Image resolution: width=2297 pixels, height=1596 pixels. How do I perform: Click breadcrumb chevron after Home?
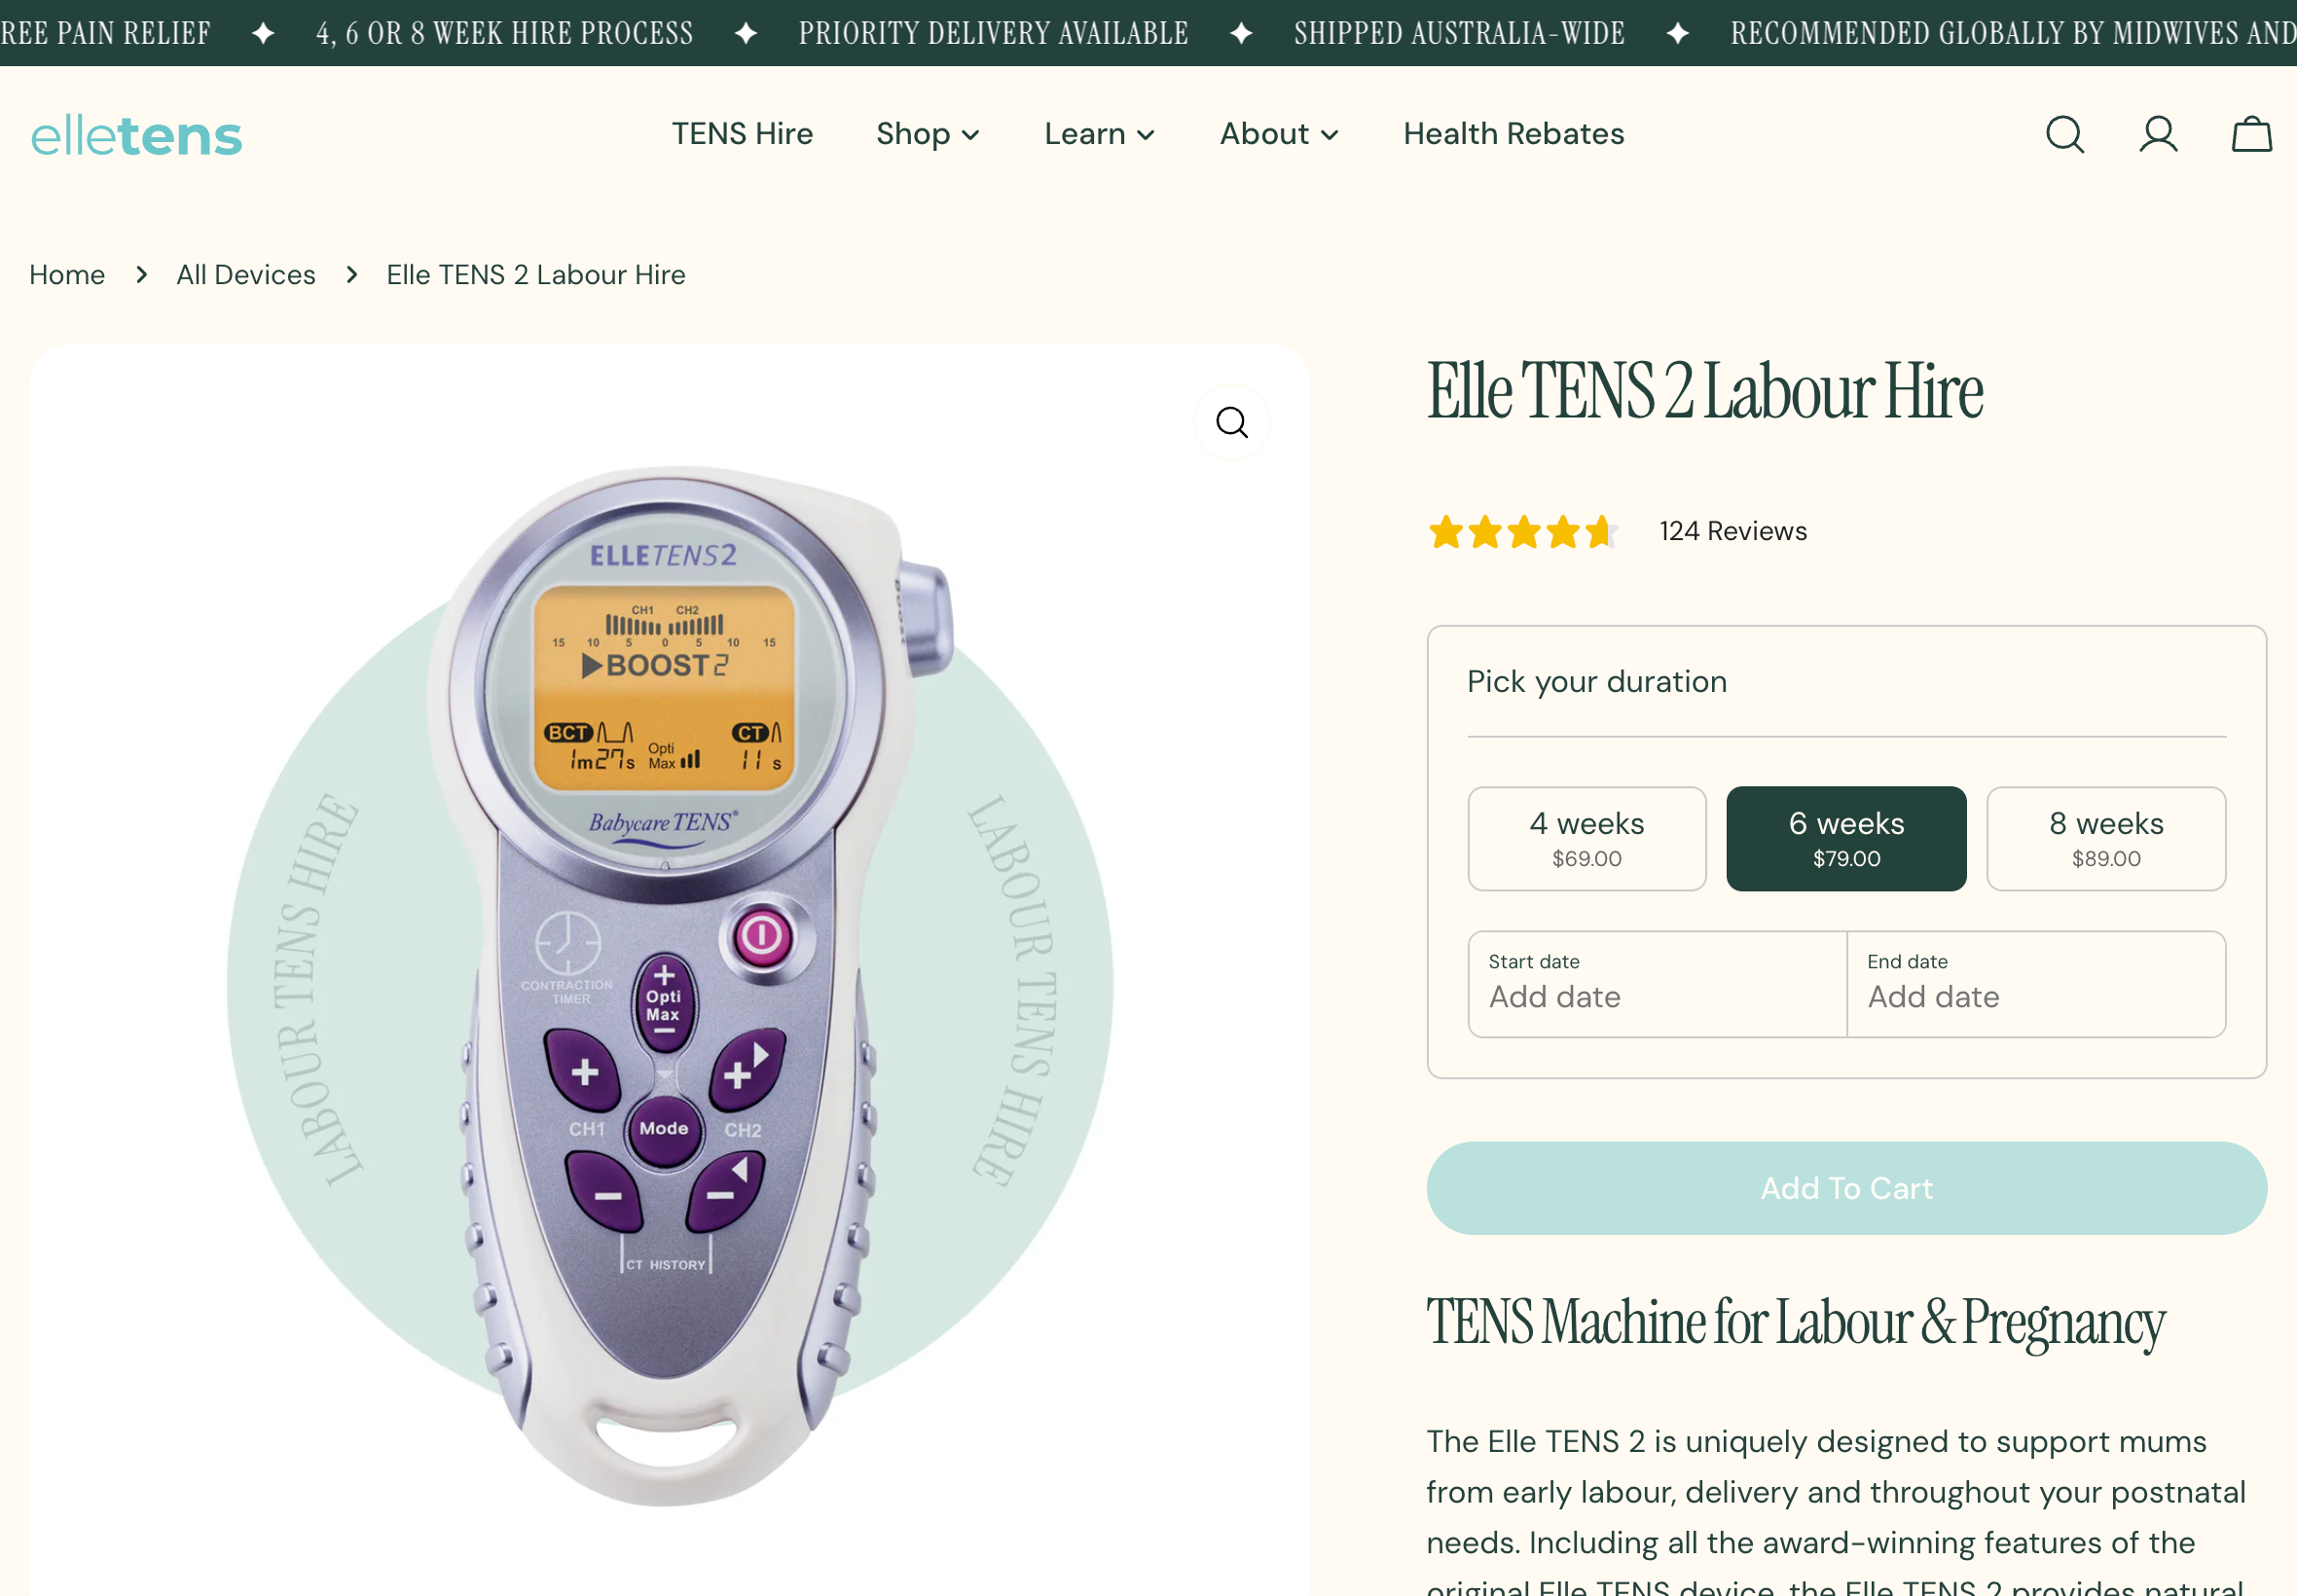pyautogui.click(x=141, y=274)
